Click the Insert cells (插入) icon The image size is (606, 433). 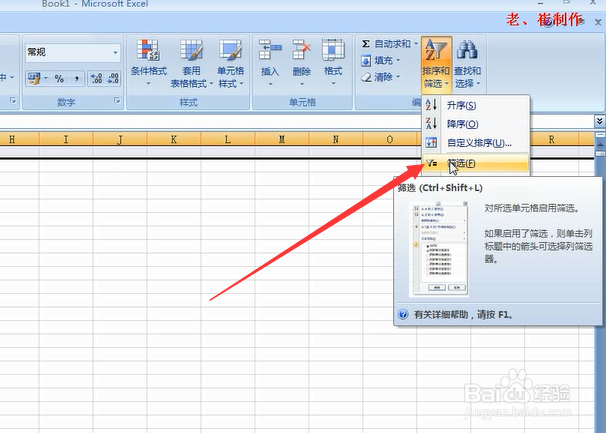point(270,49)
